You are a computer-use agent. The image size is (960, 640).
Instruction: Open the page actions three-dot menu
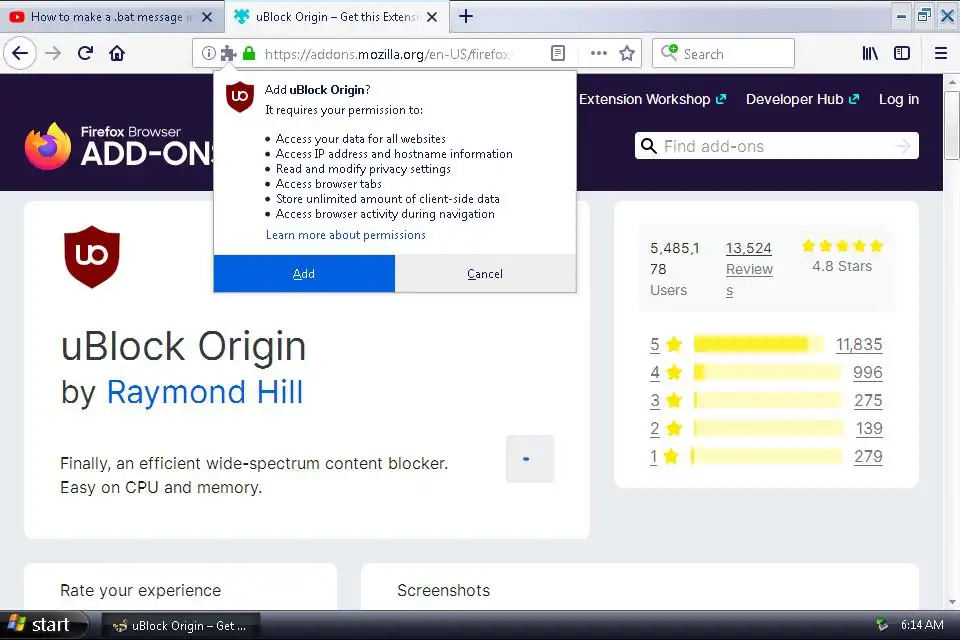(599, 53)
